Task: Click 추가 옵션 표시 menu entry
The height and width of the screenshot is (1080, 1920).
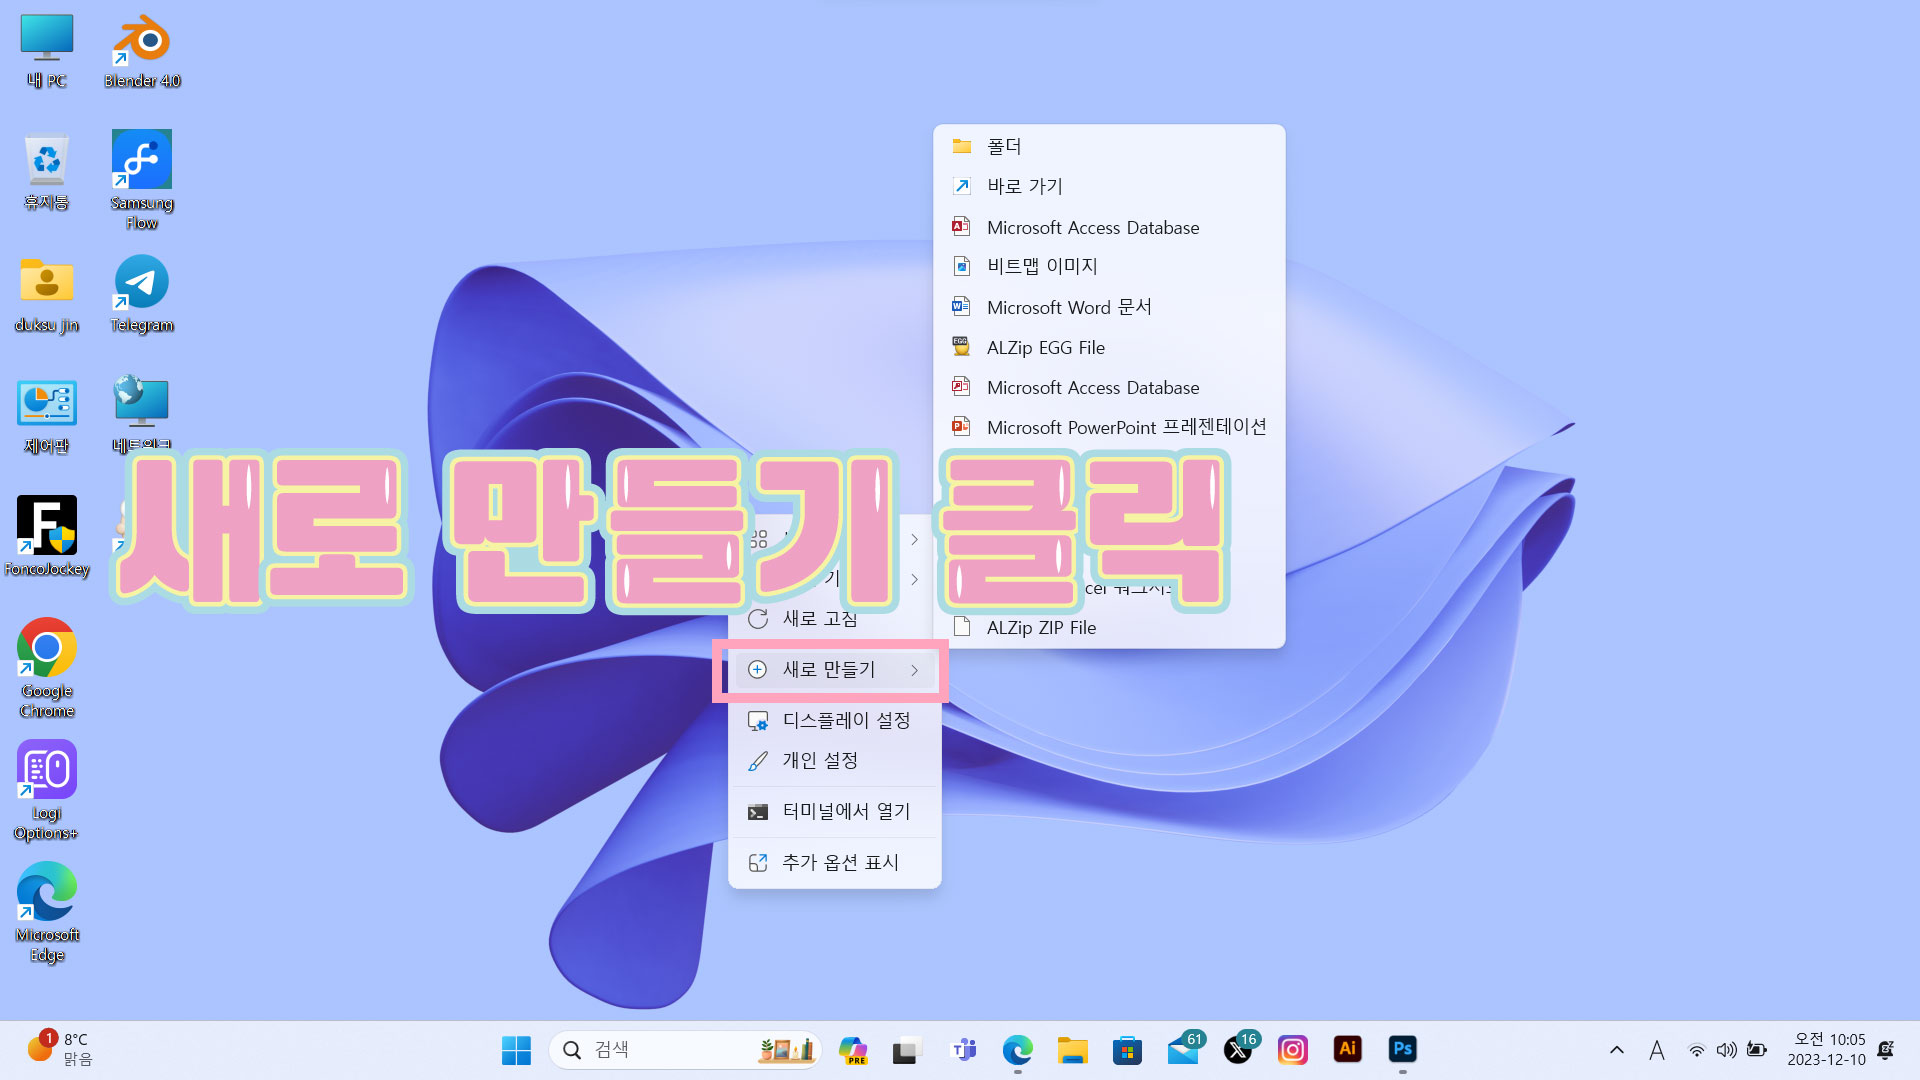Action: tap(840, 862)
